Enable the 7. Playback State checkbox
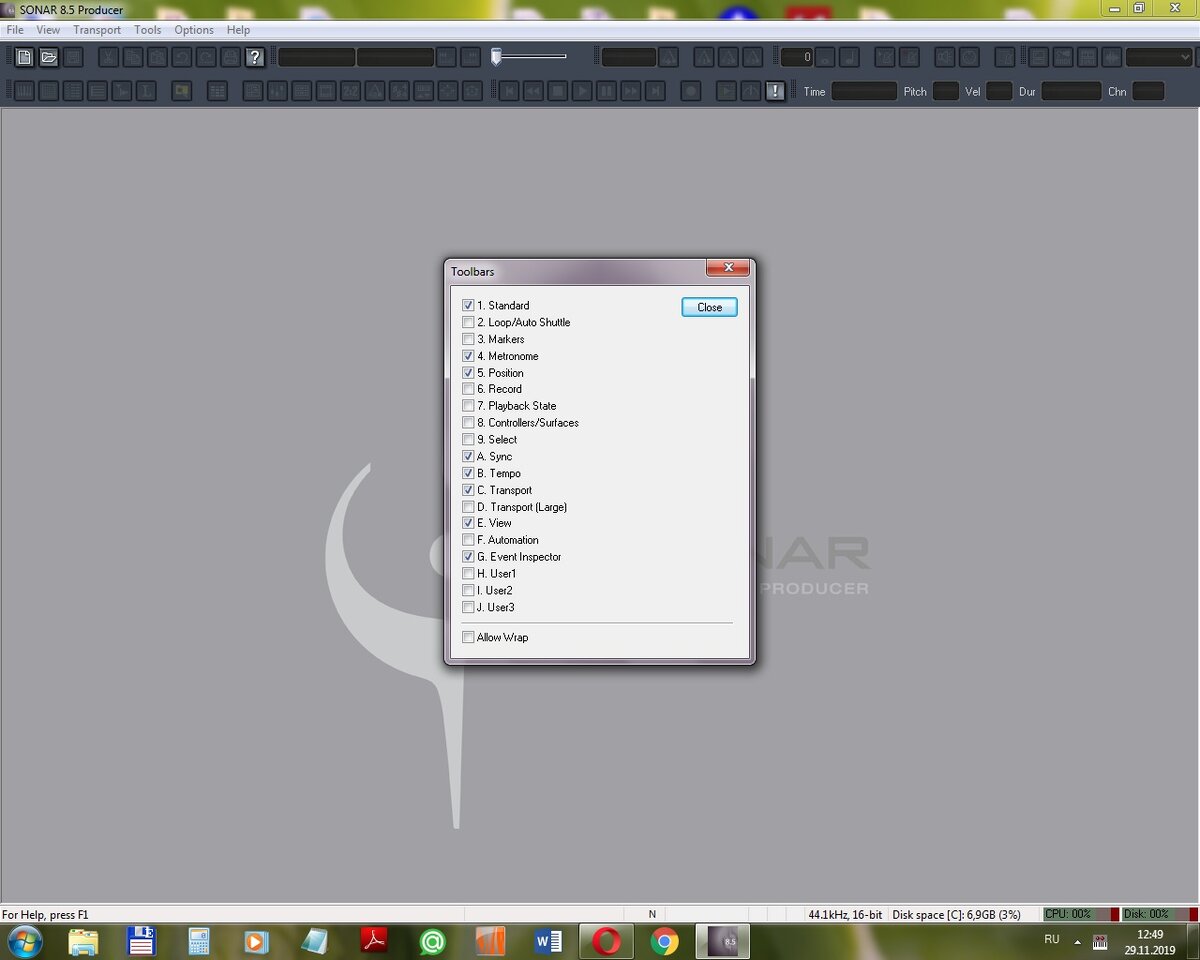Viewport: 1200px width, 960px height. 468,406
